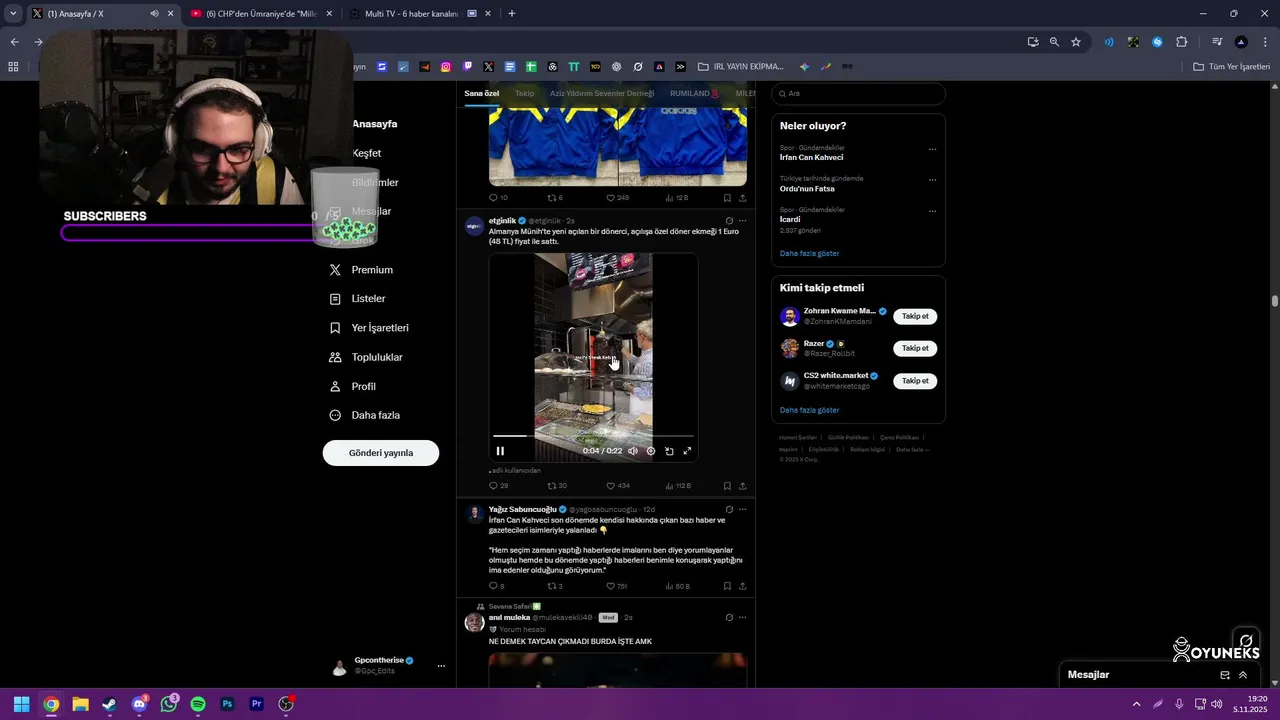Click the Ara search field
Screen dimensions: 1280x720
858,93
